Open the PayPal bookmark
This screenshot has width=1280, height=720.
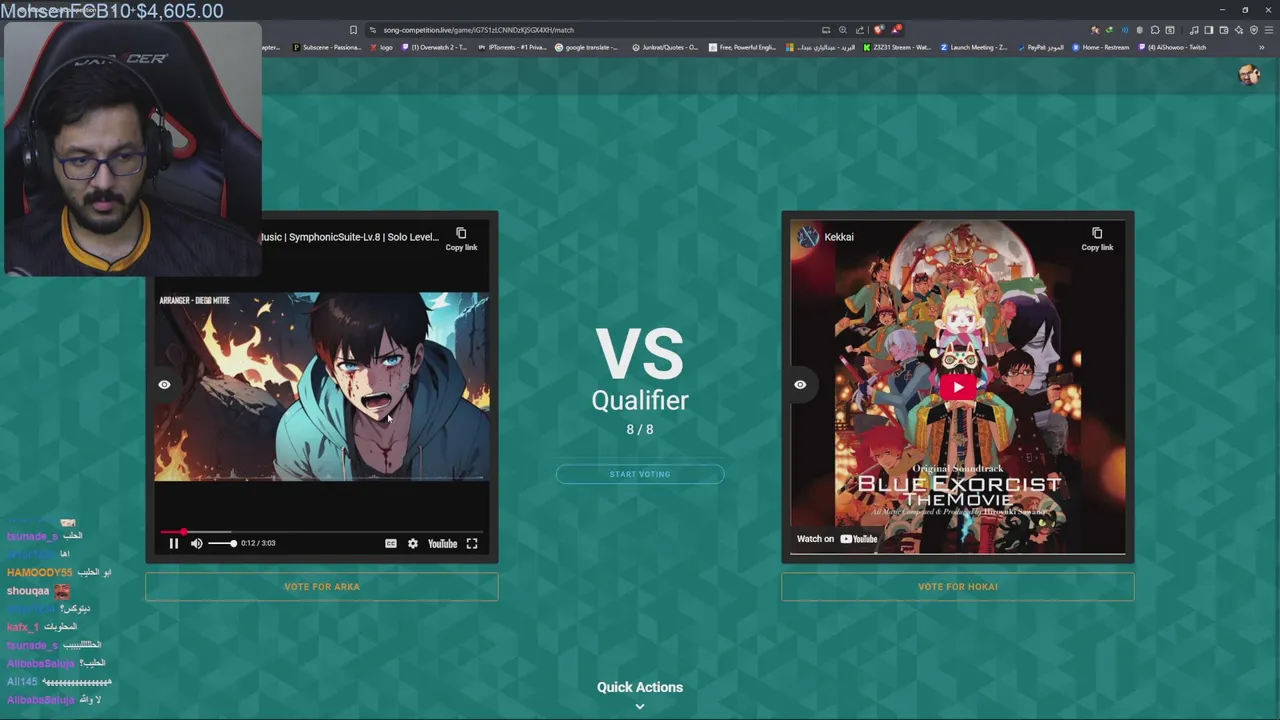coord(1040,47)
